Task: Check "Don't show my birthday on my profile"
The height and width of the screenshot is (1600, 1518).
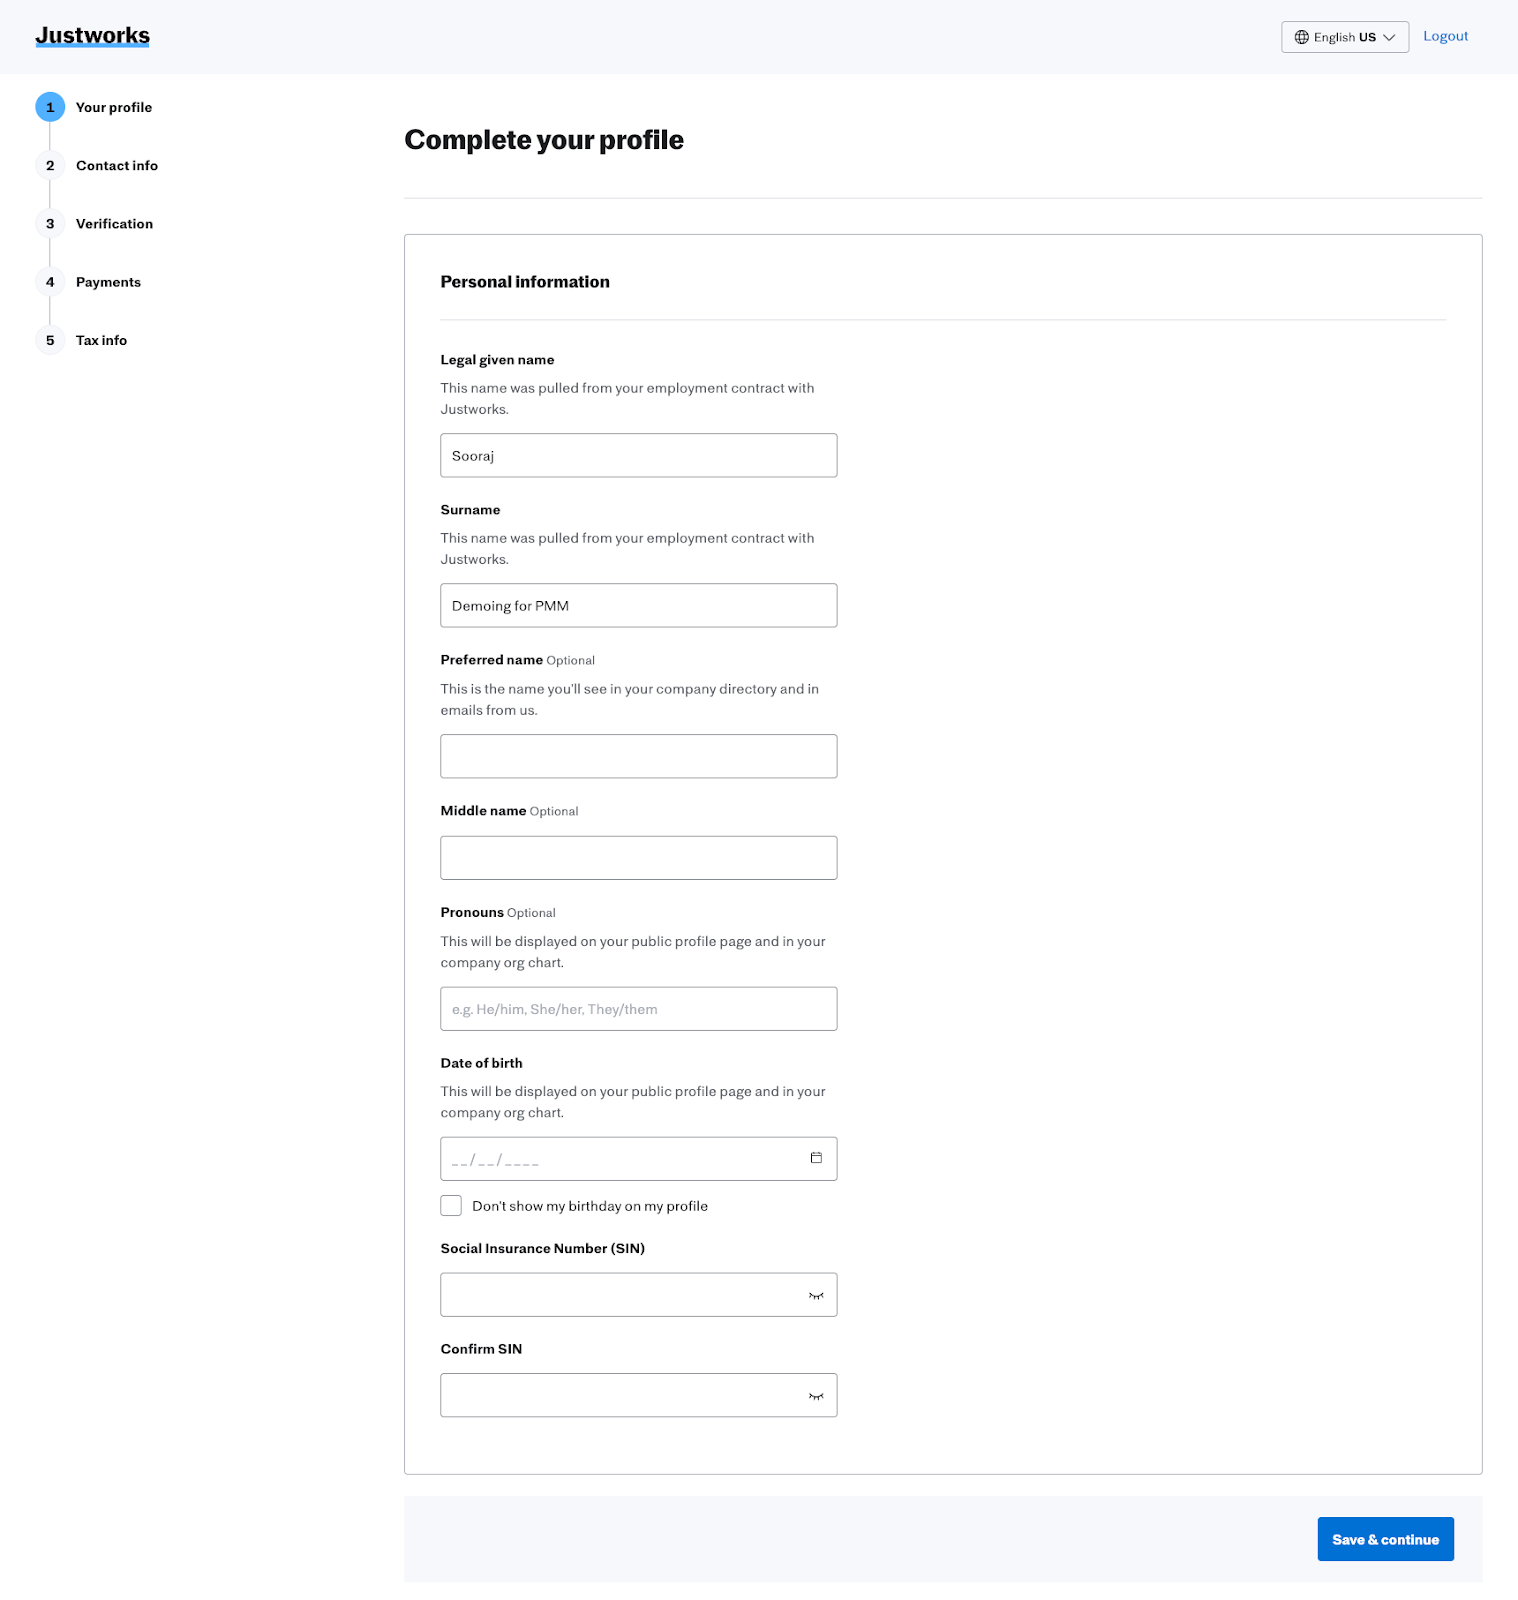Action: click(451, 1206)
